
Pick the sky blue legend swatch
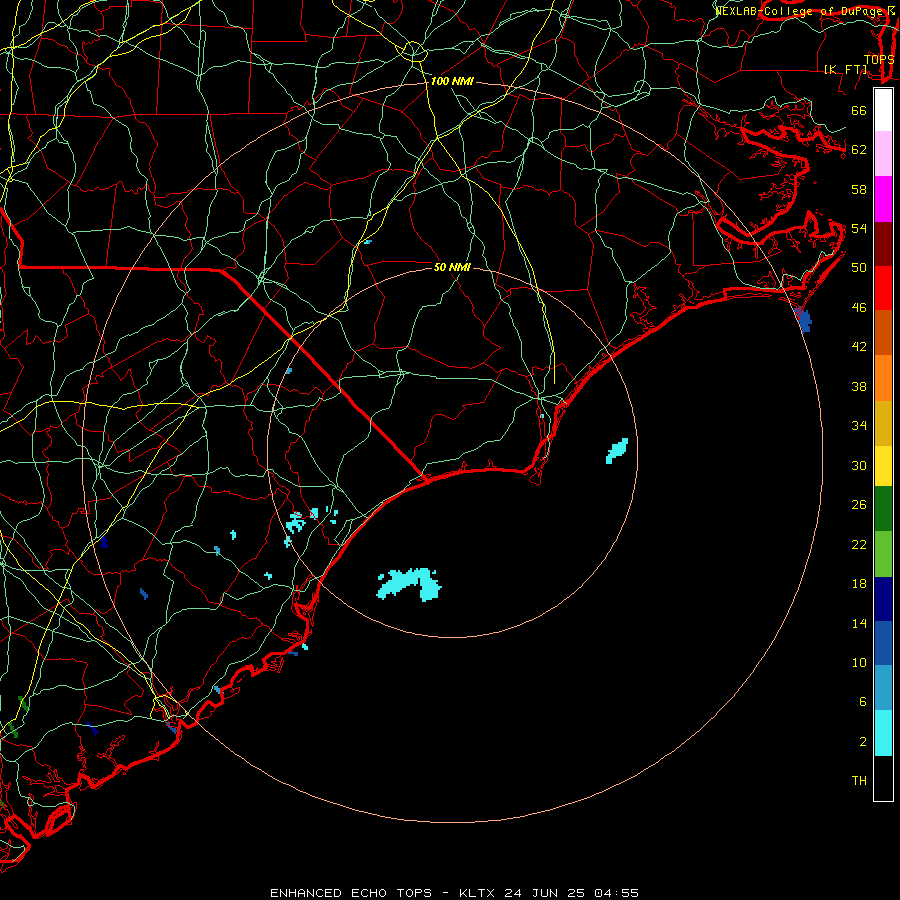point(883,688)
